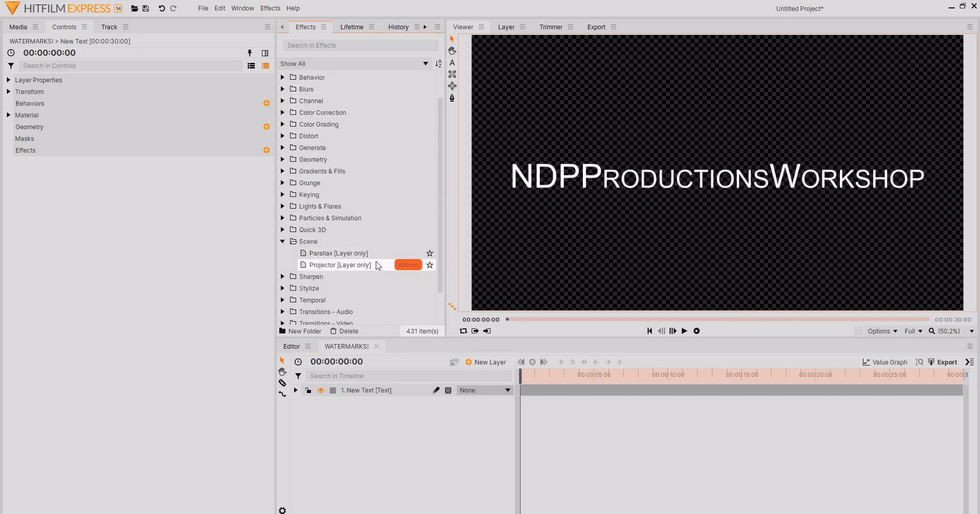
Task: Open the Edit menu
Action: (220, 8)
